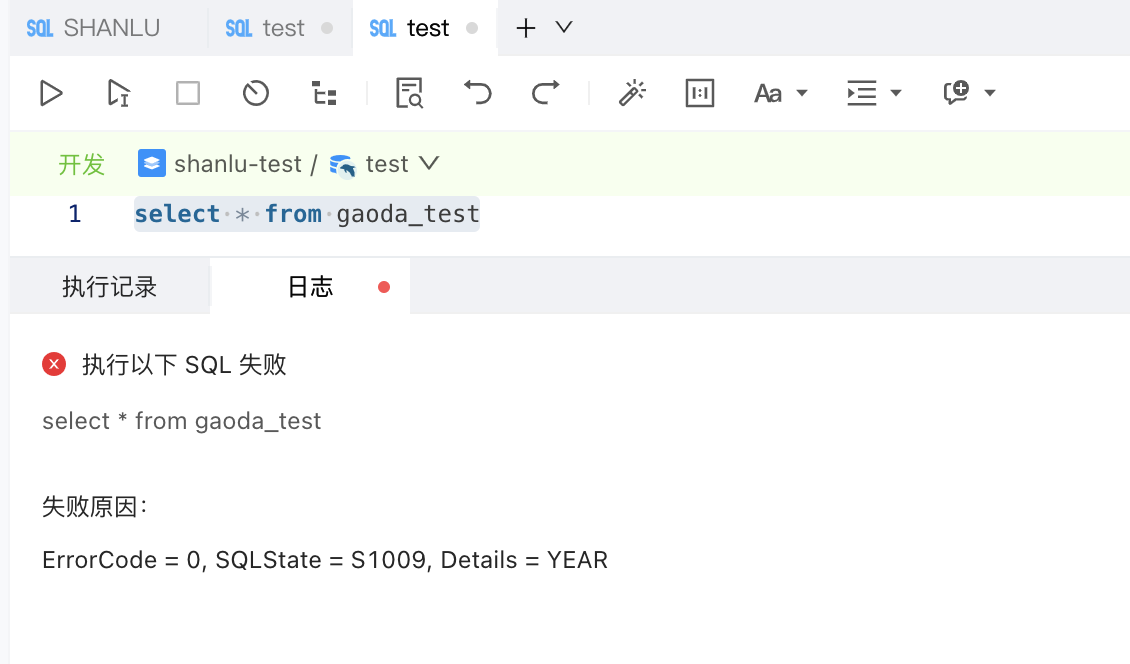This screenshot has width=1130, height=664.
Task: Open search in script tool
Action: point(409,93)
